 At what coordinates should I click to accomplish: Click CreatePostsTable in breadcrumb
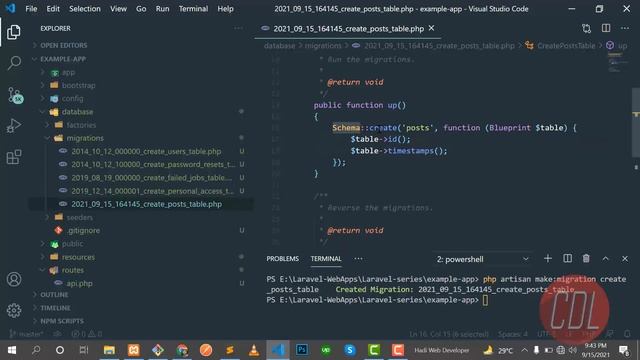pos(566,46)
